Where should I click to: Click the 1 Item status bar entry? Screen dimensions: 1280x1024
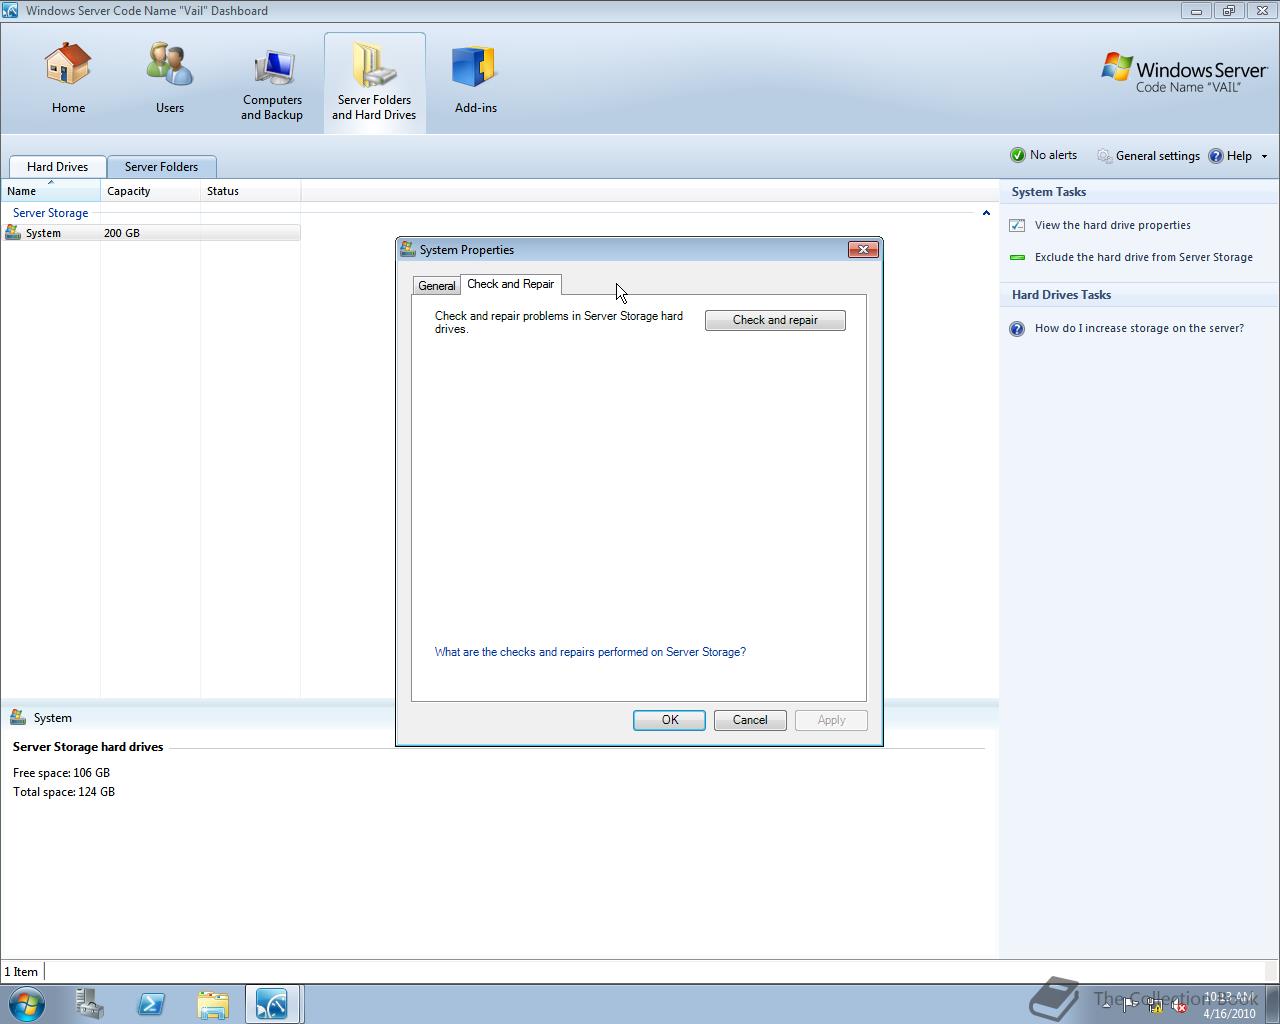(x=21, y=971)
